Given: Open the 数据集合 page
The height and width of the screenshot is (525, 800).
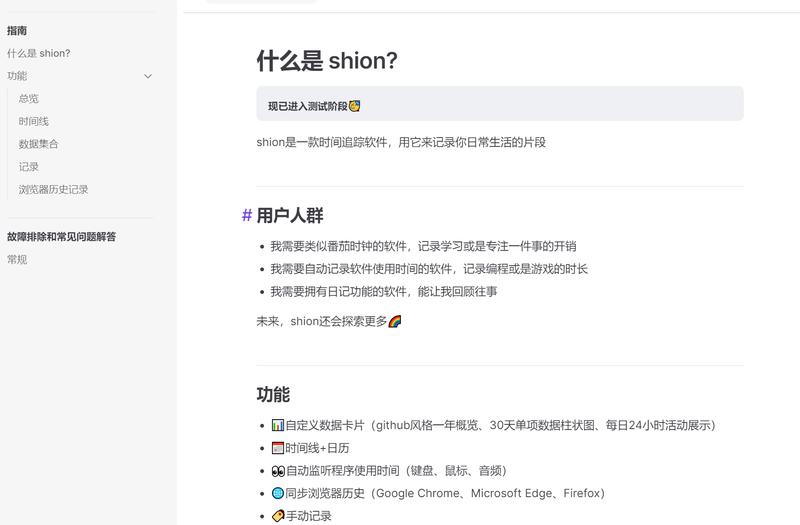Looking at the screenshot, I should pyautogui.click(x=38, y=144).
